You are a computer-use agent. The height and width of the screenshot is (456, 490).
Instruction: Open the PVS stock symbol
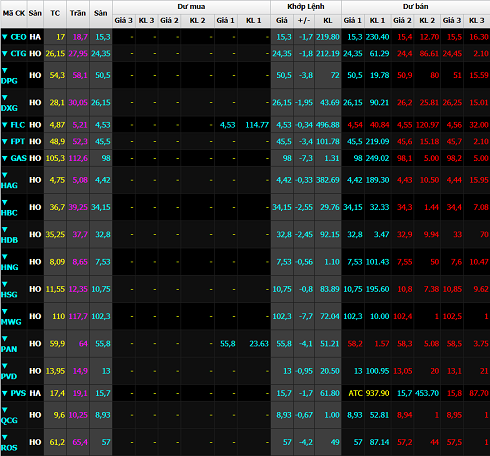[18, 394]
